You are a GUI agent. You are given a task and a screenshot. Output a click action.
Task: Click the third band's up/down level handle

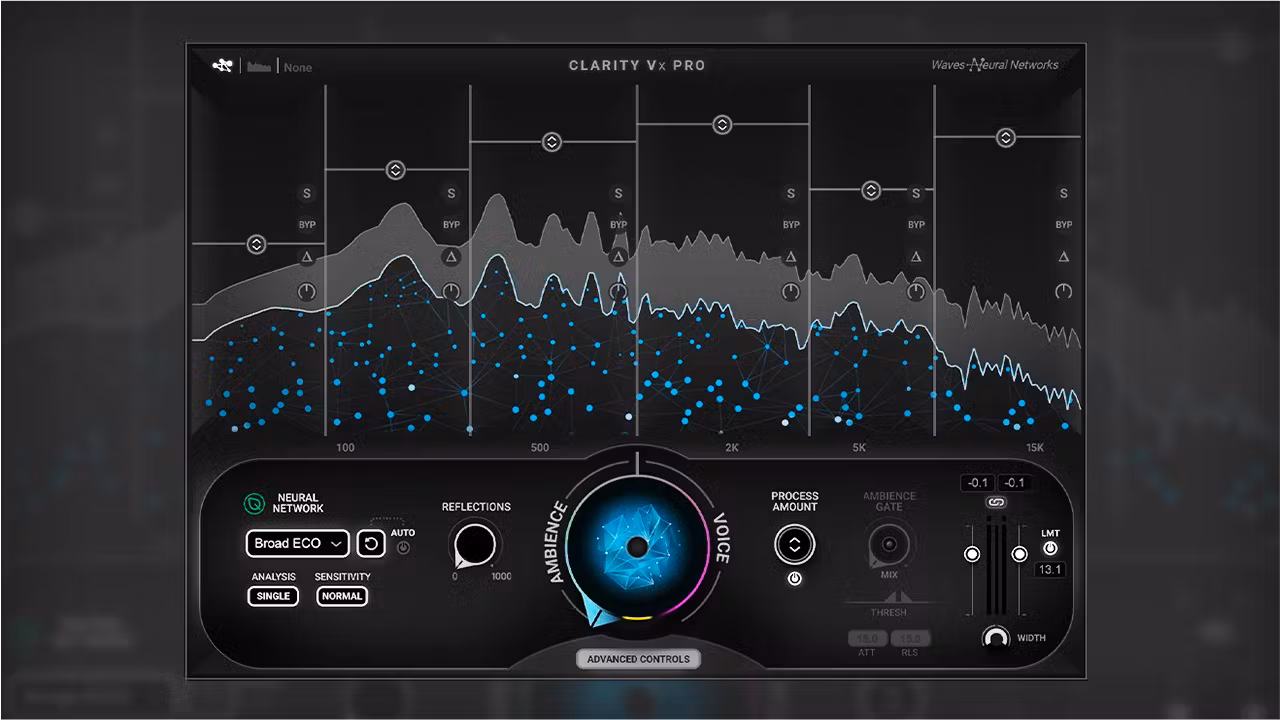click(552, 142)
